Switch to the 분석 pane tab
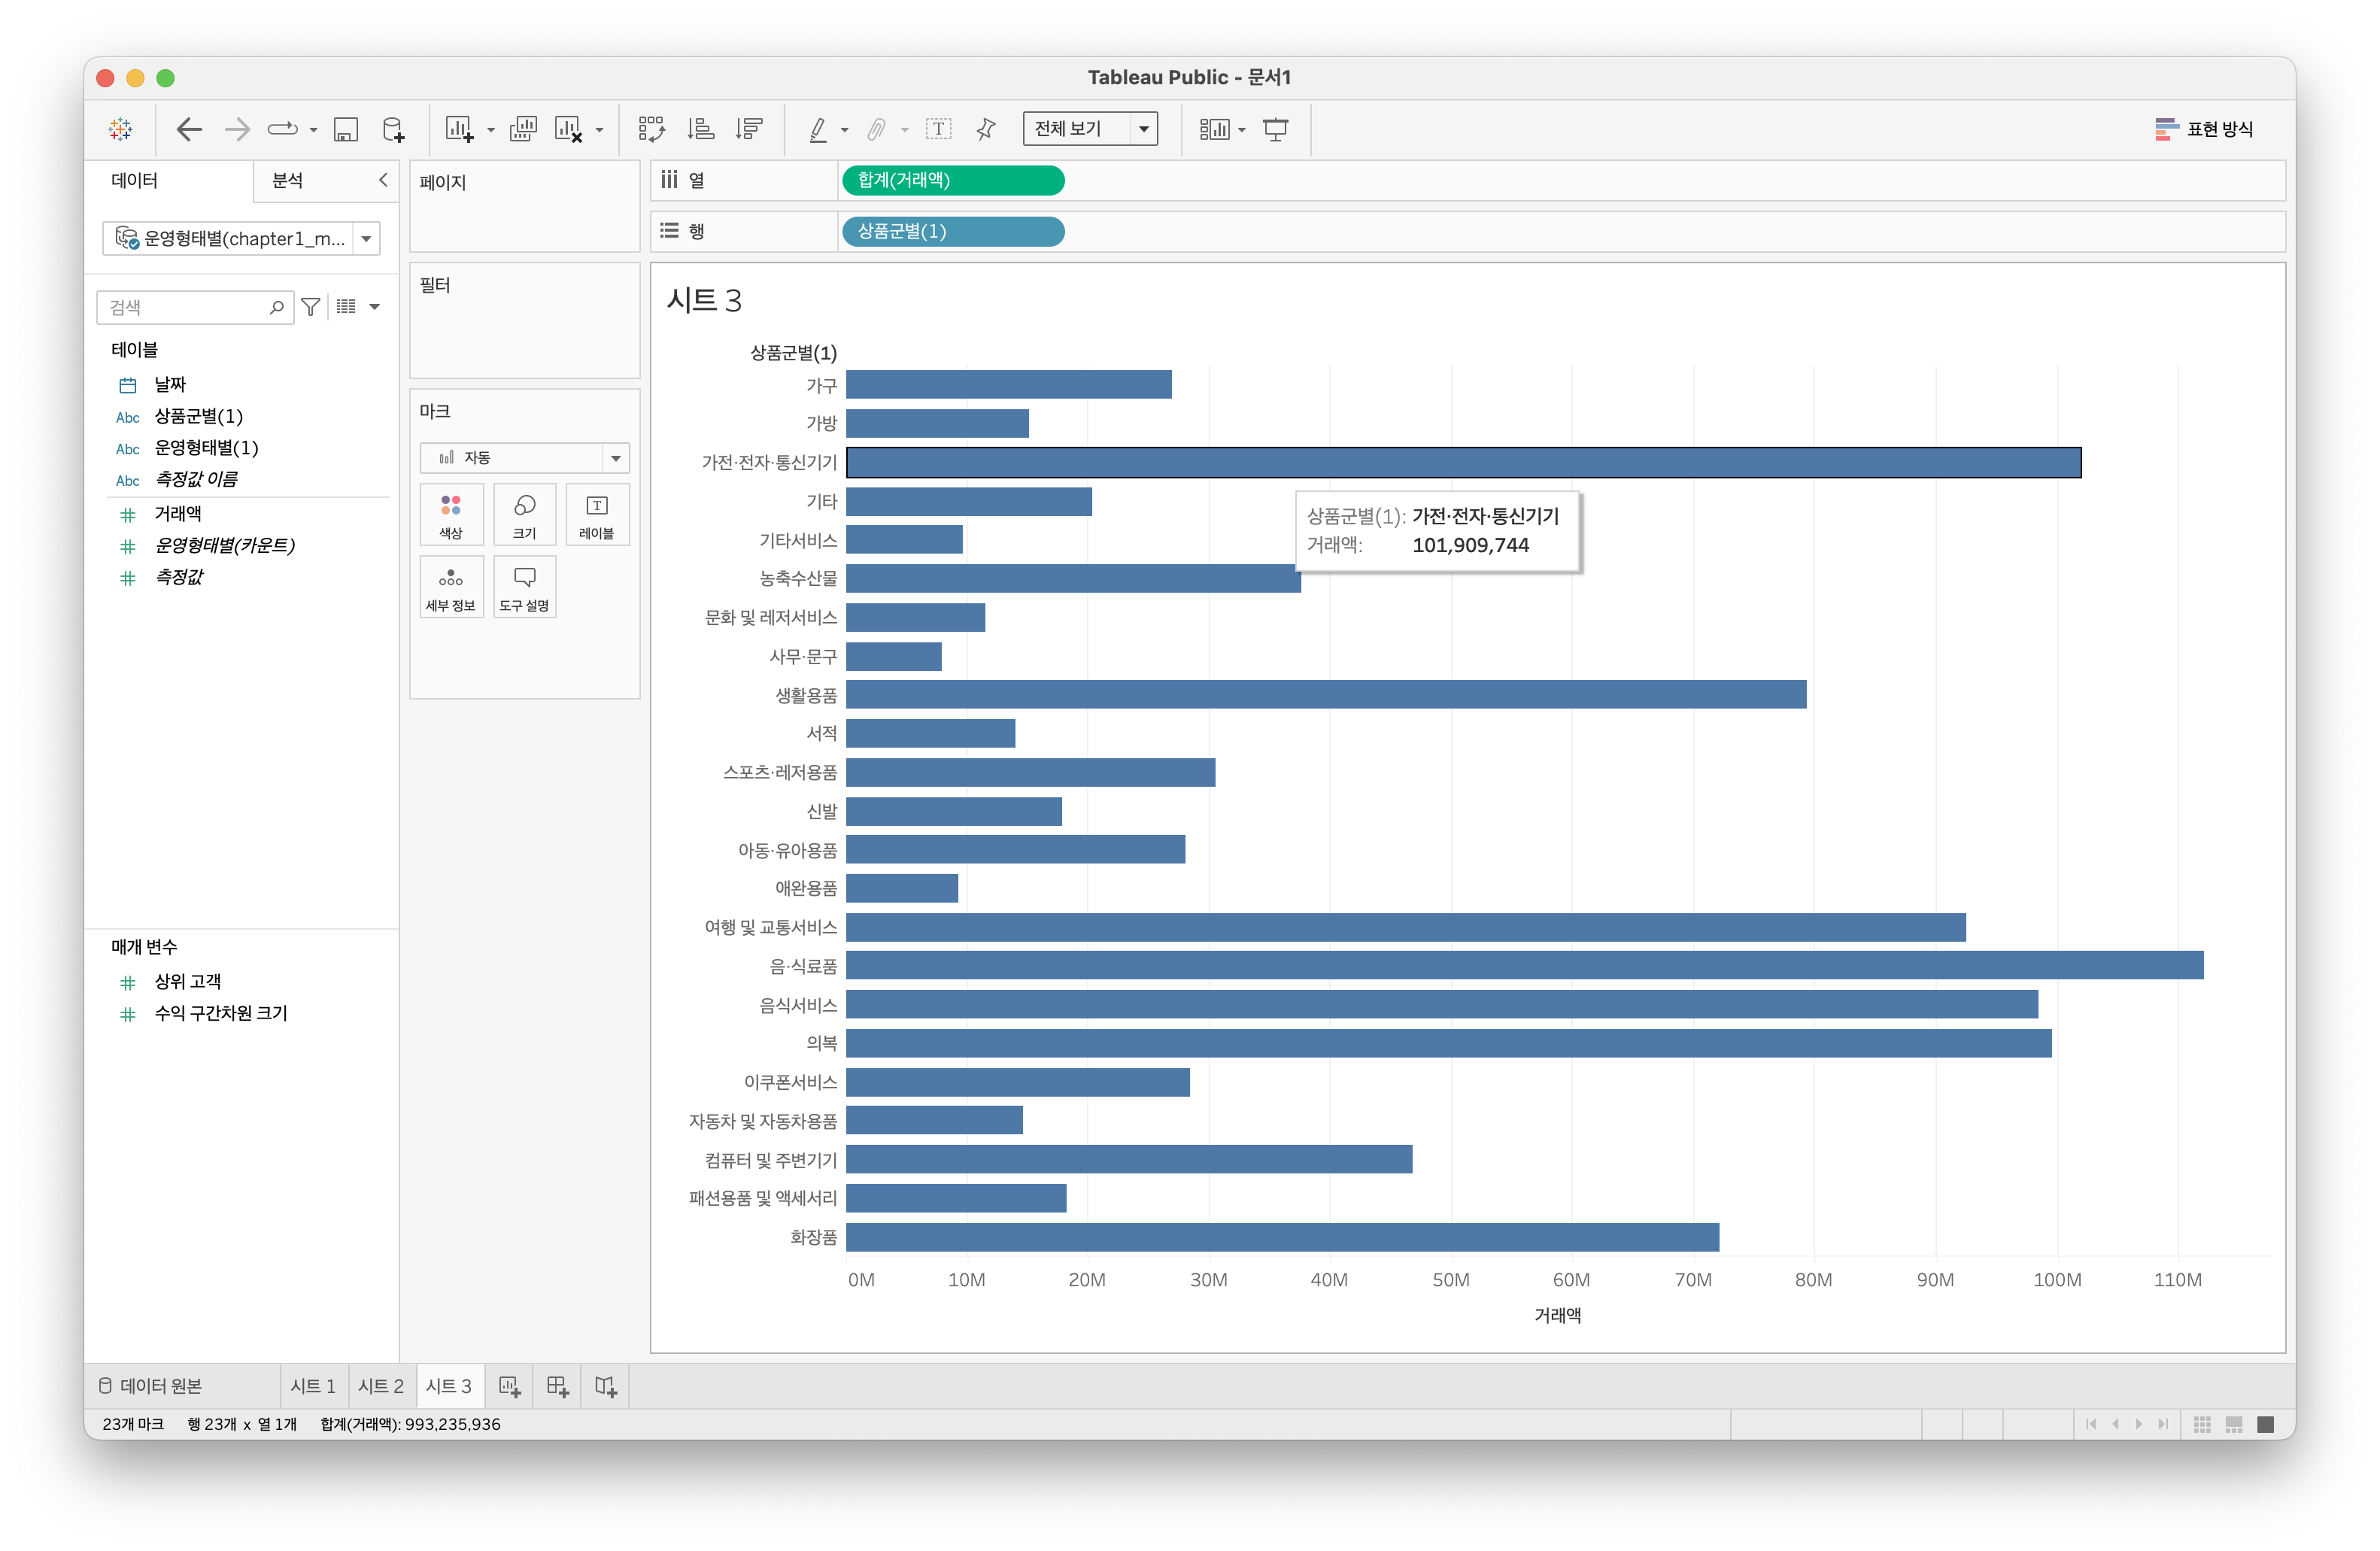 coord(288,180)
